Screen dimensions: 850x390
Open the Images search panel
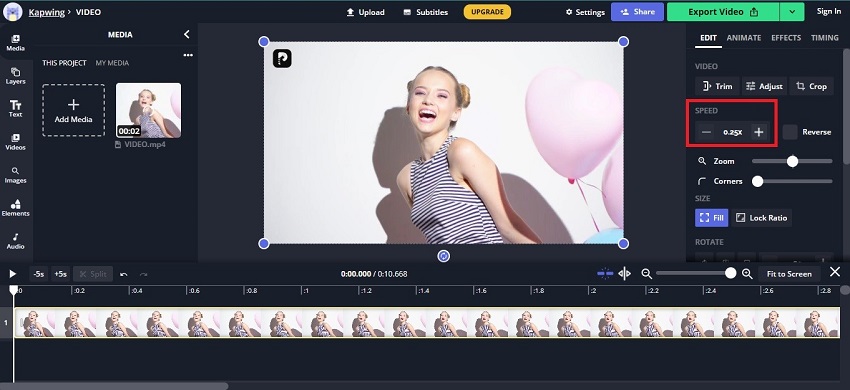[15, 175]
